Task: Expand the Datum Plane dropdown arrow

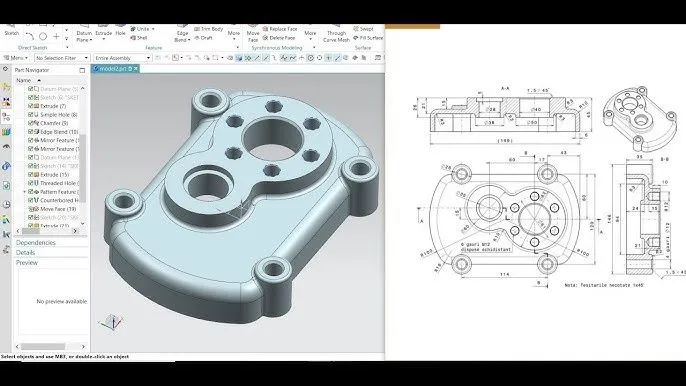Action: (x=91, y=40)
